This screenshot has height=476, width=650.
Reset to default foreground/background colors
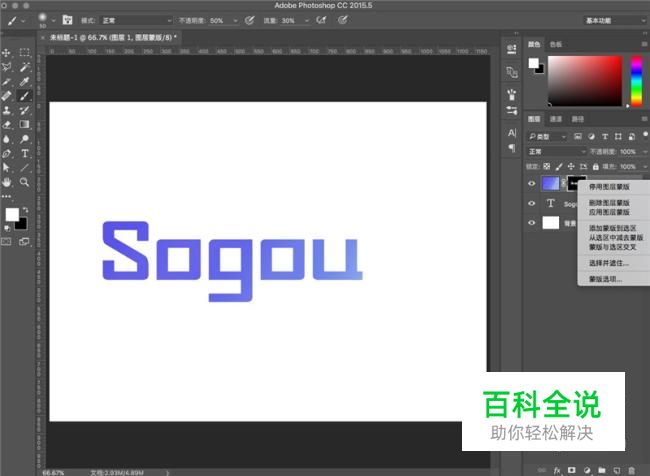[7, 228]
